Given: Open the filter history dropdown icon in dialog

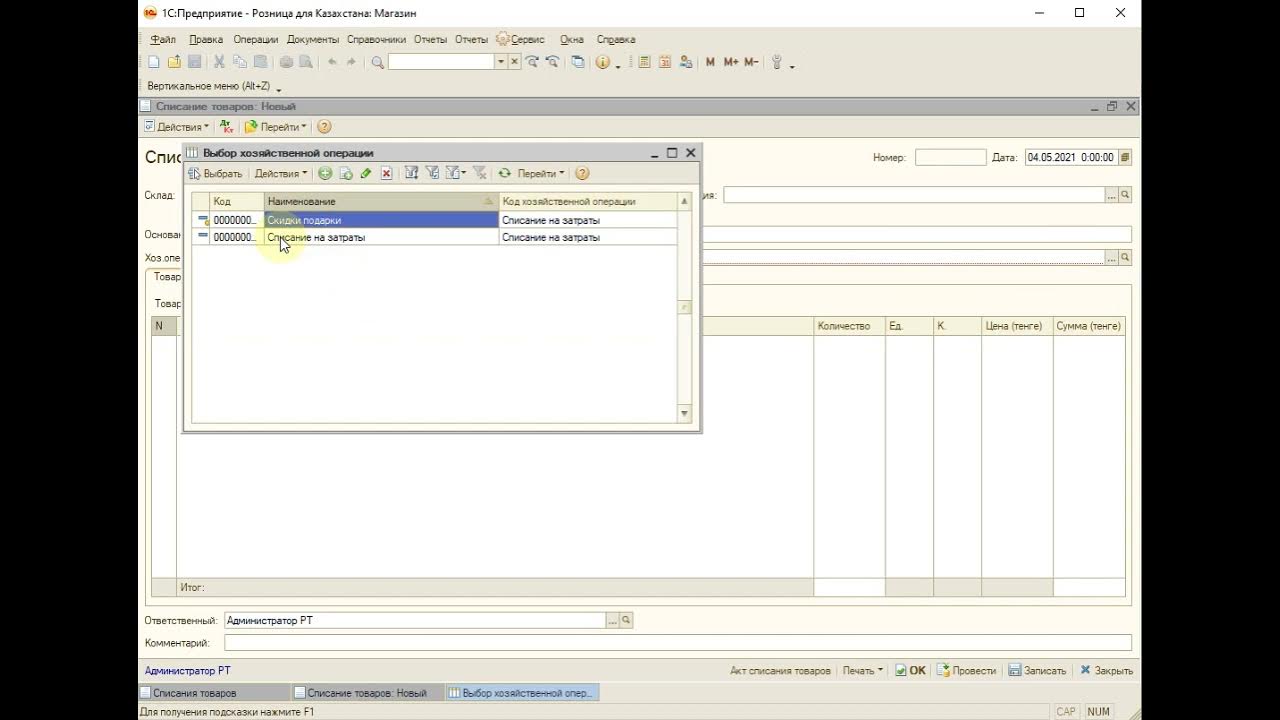Looking at the screenshot, I should point(455,174).
